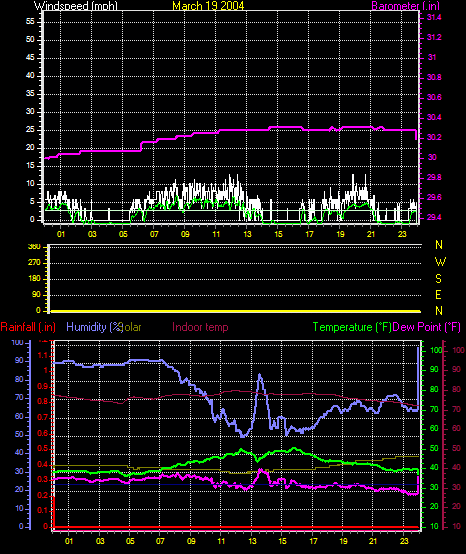Click the 55 mph windspeed scale value

click(30, 22)
